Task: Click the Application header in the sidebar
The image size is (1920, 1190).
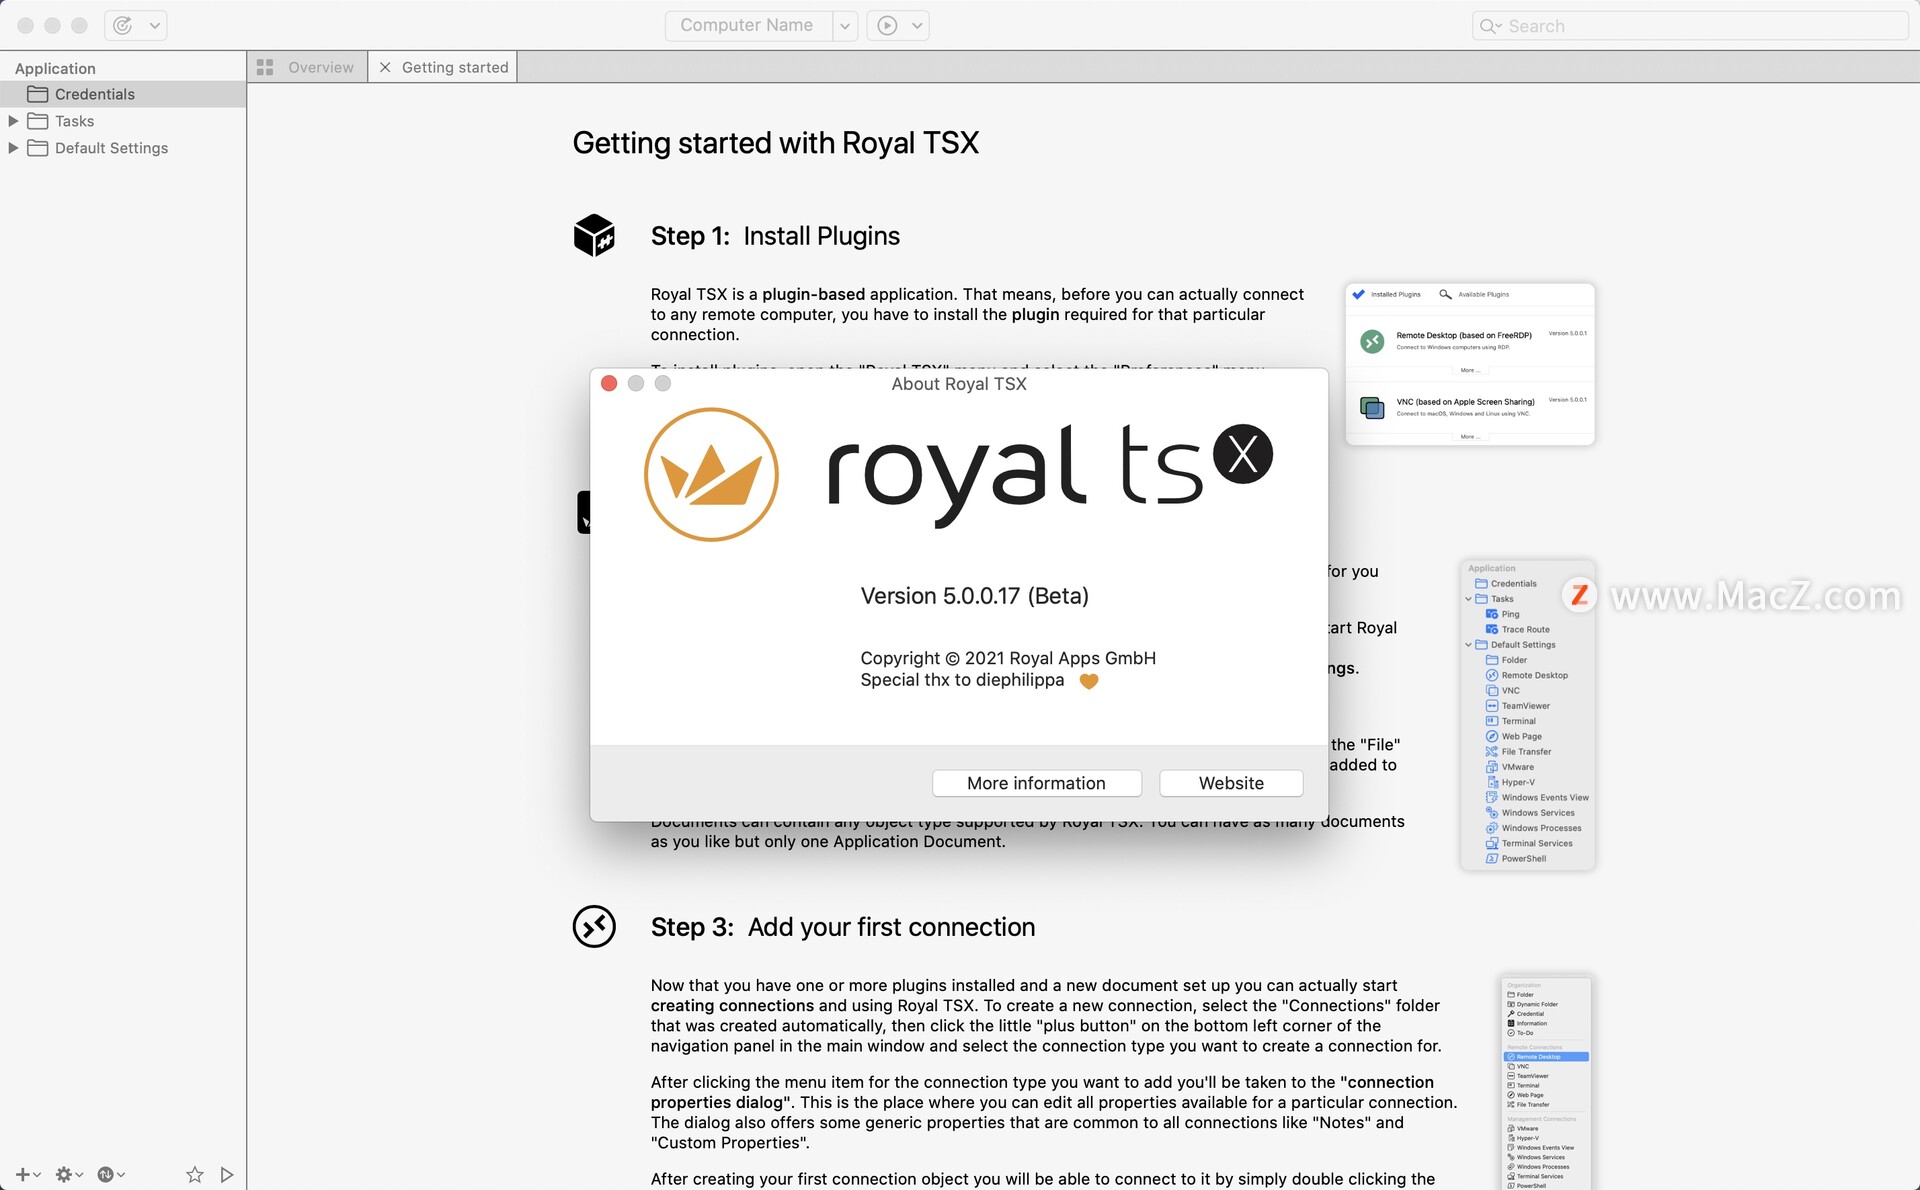Action: pyautogui.click(x=55, y=68)
